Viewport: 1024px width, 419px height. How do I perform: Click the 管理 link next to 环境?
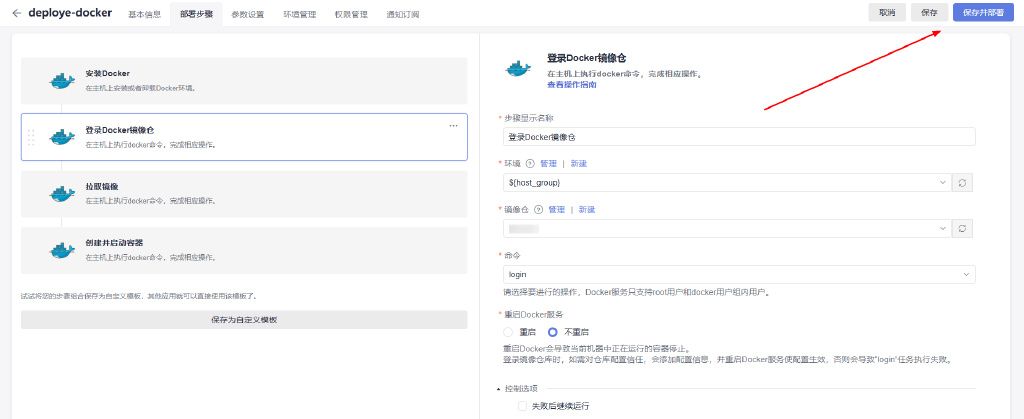click(x=549, y=164)
